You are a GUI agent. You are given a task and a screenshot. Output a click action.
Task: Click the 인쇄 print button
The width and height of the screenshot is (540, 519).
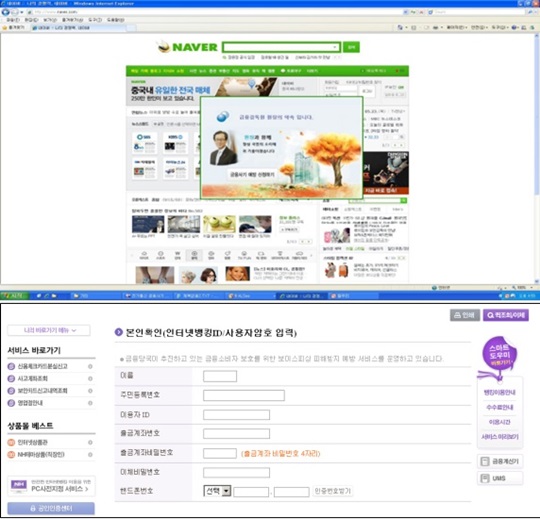click(465, 315)
